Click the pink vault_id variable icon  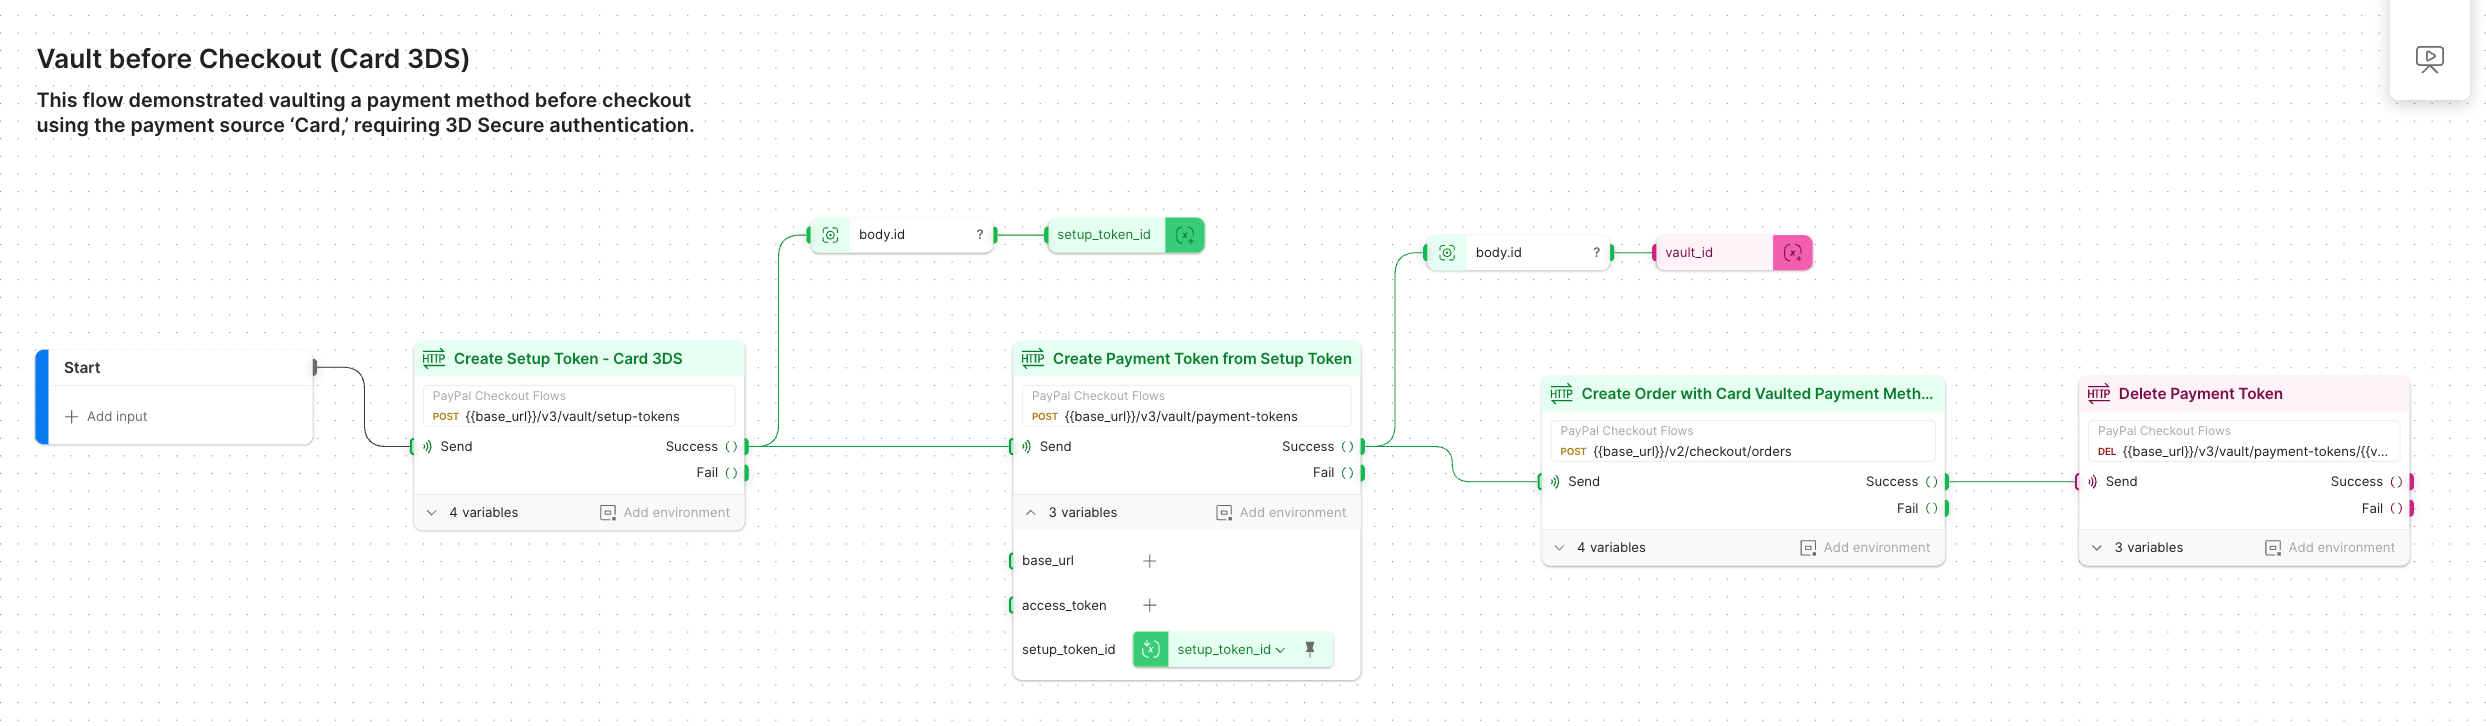(1792, 253)
